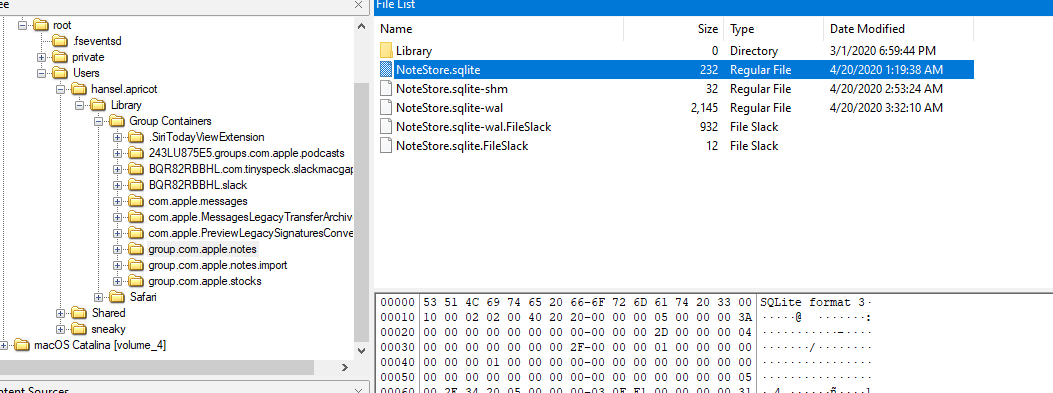Viewport: 1053px width, 393px height.
Task: Expand the Shared folder node
Action: point(60,313)
